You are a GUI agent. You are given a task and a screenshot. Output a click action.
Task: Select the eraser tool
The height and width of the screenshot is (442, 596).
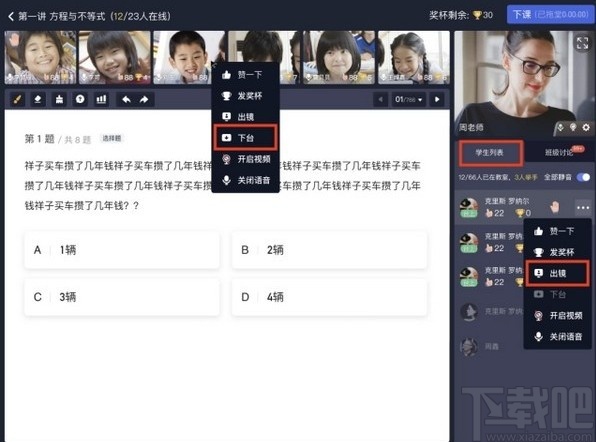point(38,100)
